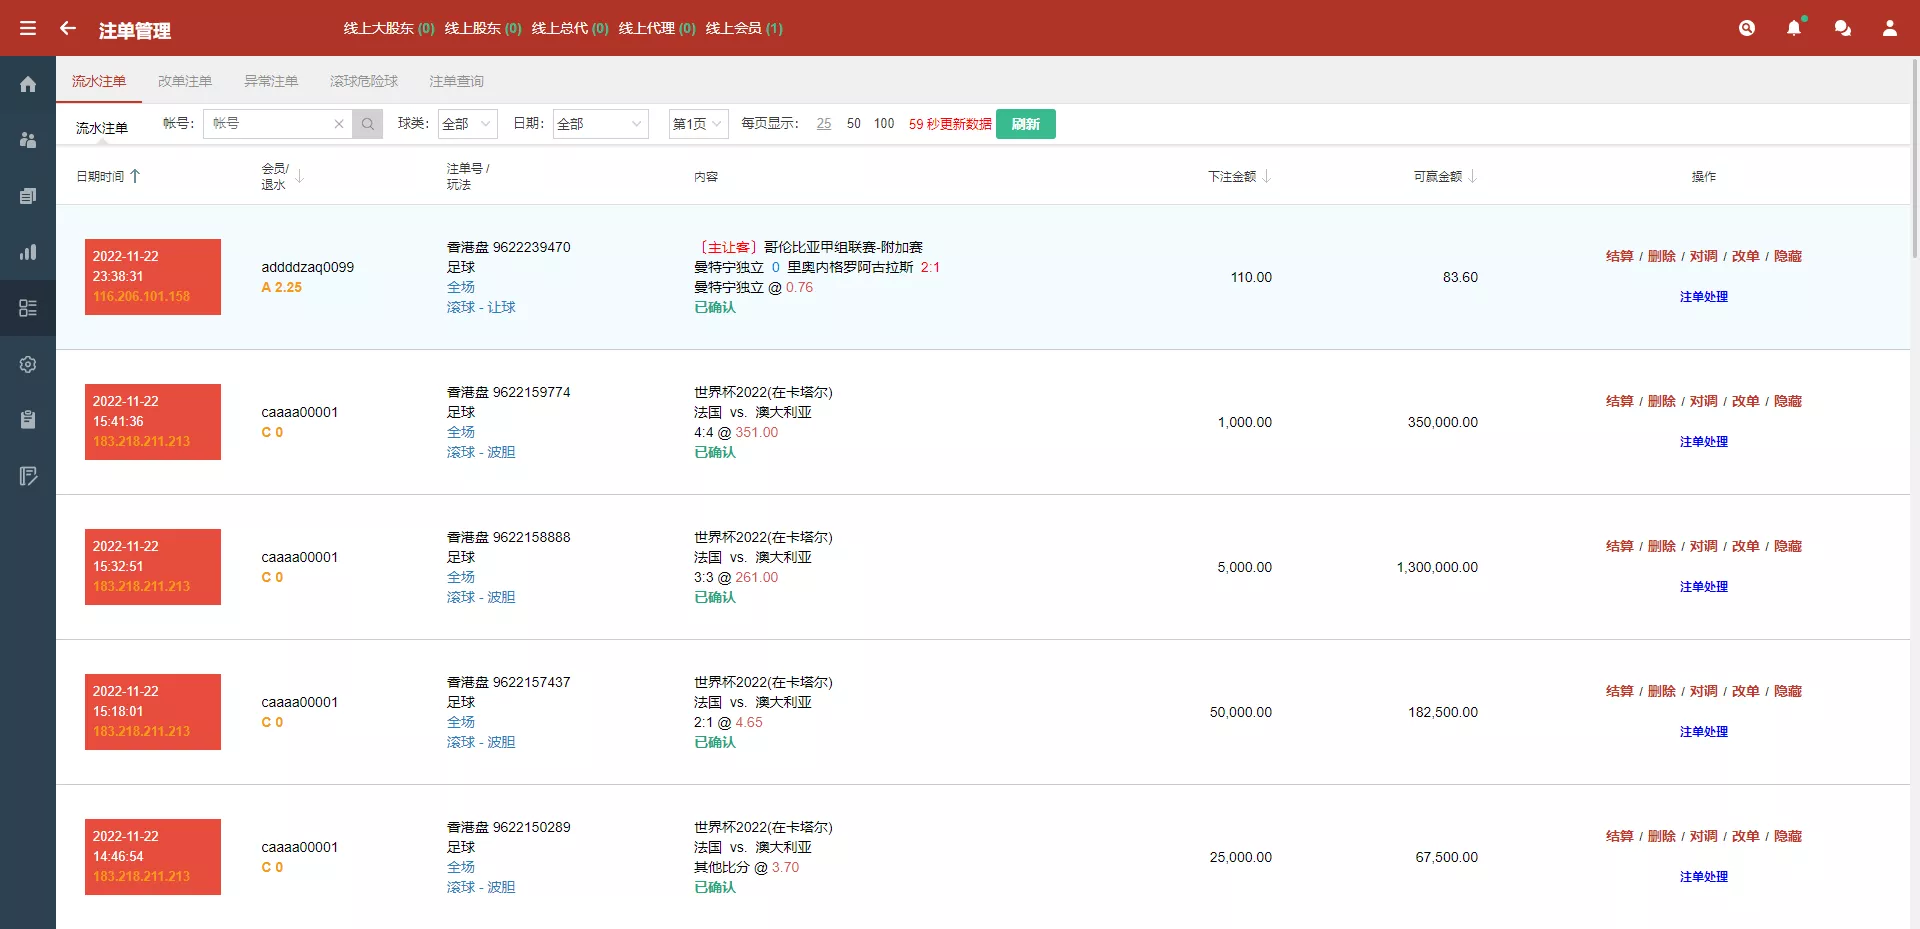Switch to the 改单注单 tab
Screen dimensions: 1920x929
point(185,81)
